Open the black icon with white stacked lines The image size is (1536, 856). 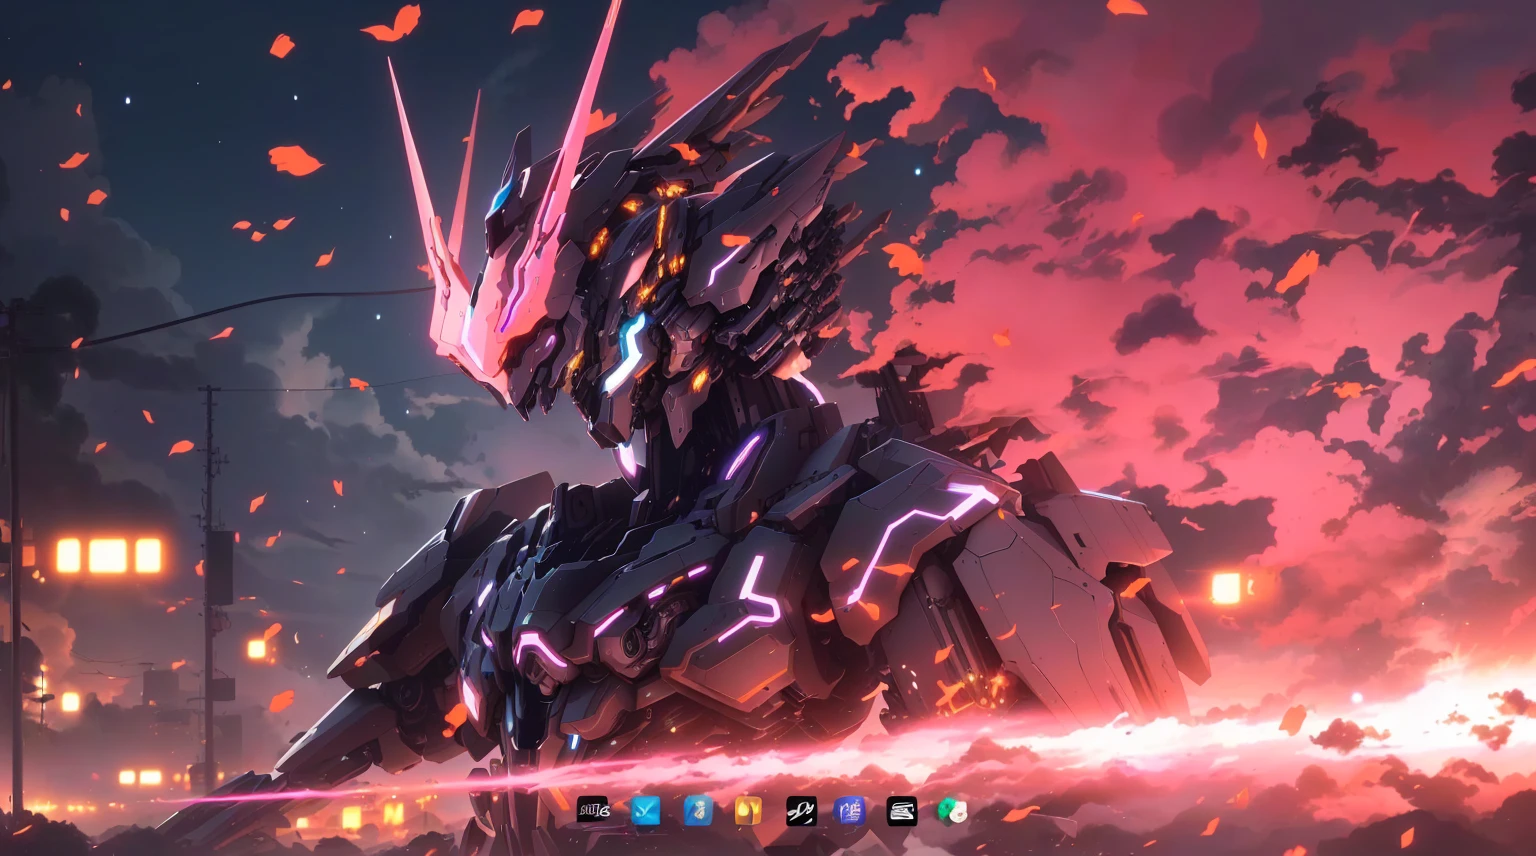[x=902, y=810]
